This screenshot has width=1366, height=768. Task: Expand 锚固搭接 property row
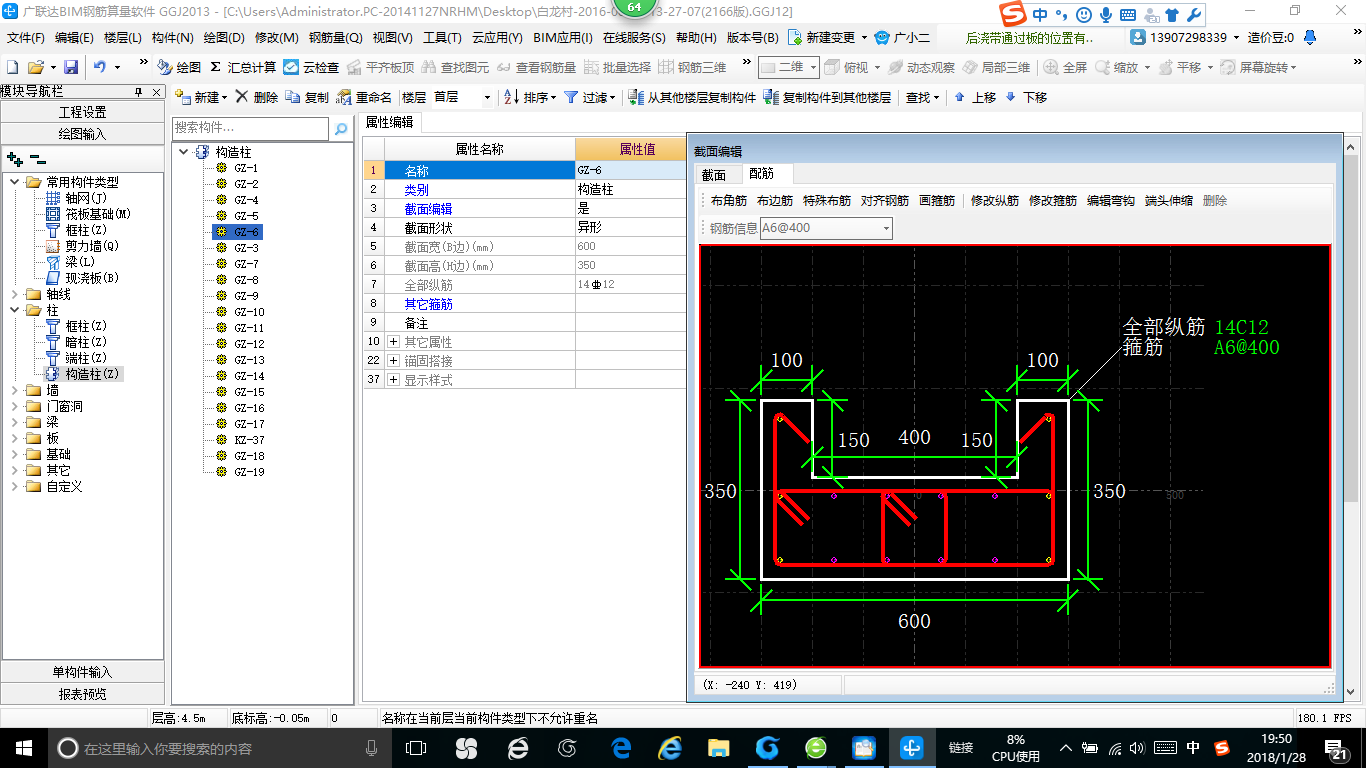click(x=393, y=360)
